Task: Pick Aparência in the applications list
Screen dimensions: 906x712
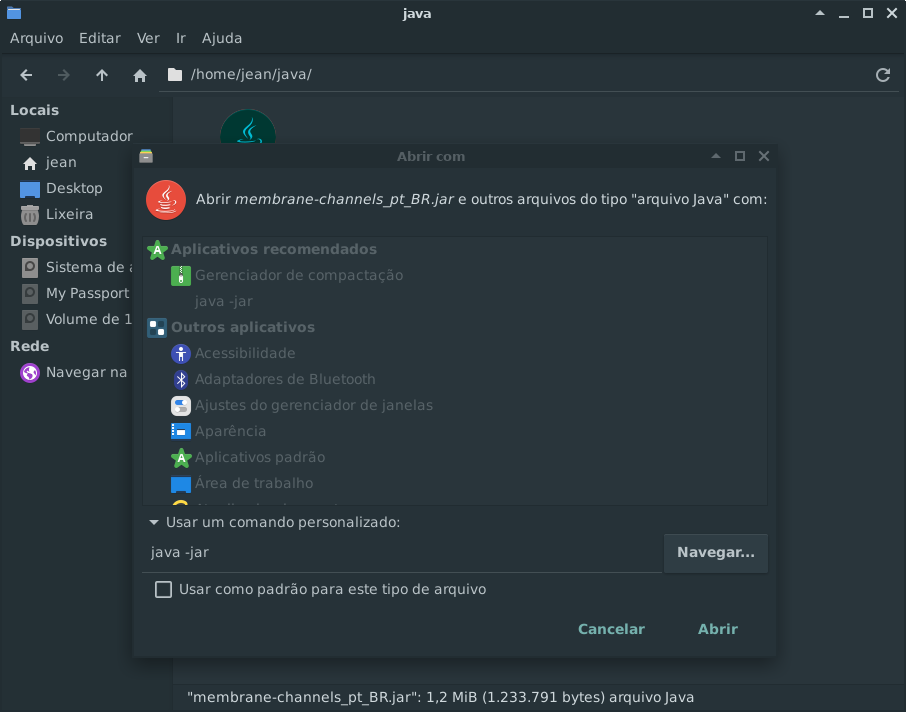Action: pyautogui.click(x=230, y=431)
